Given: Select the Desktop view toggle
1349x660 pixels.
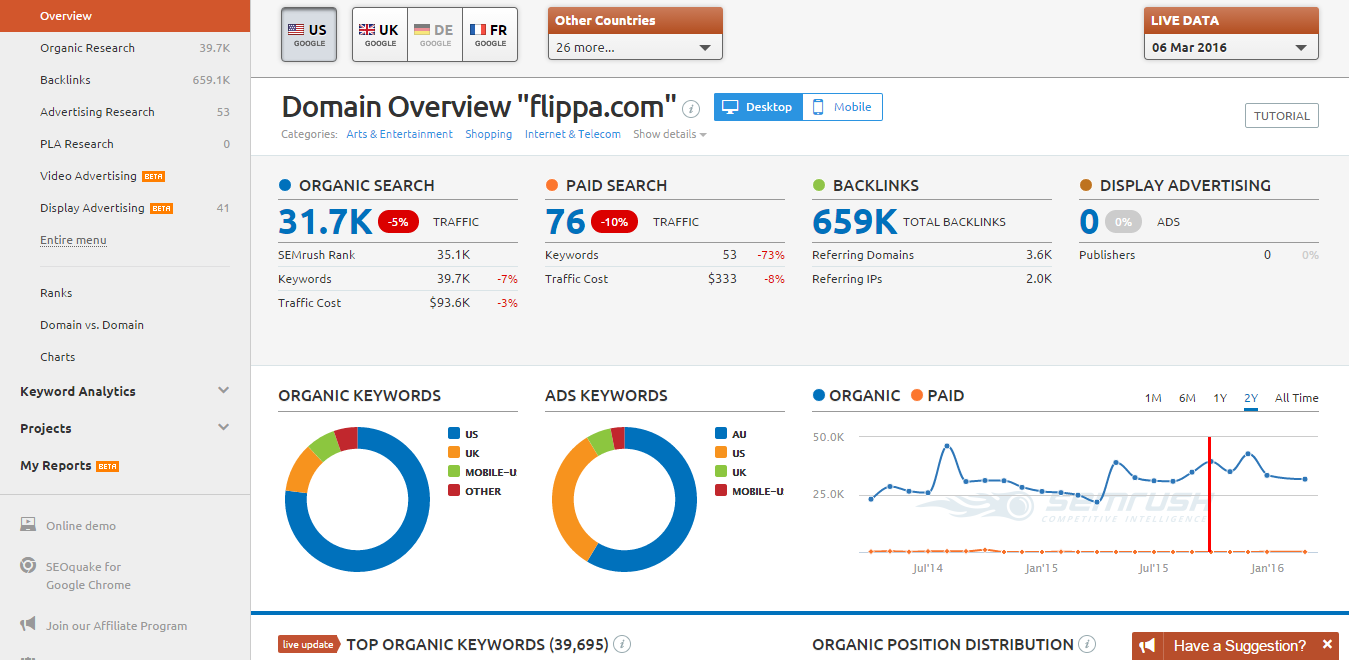Looking at the screenshot, I should (x=758, y=107).
